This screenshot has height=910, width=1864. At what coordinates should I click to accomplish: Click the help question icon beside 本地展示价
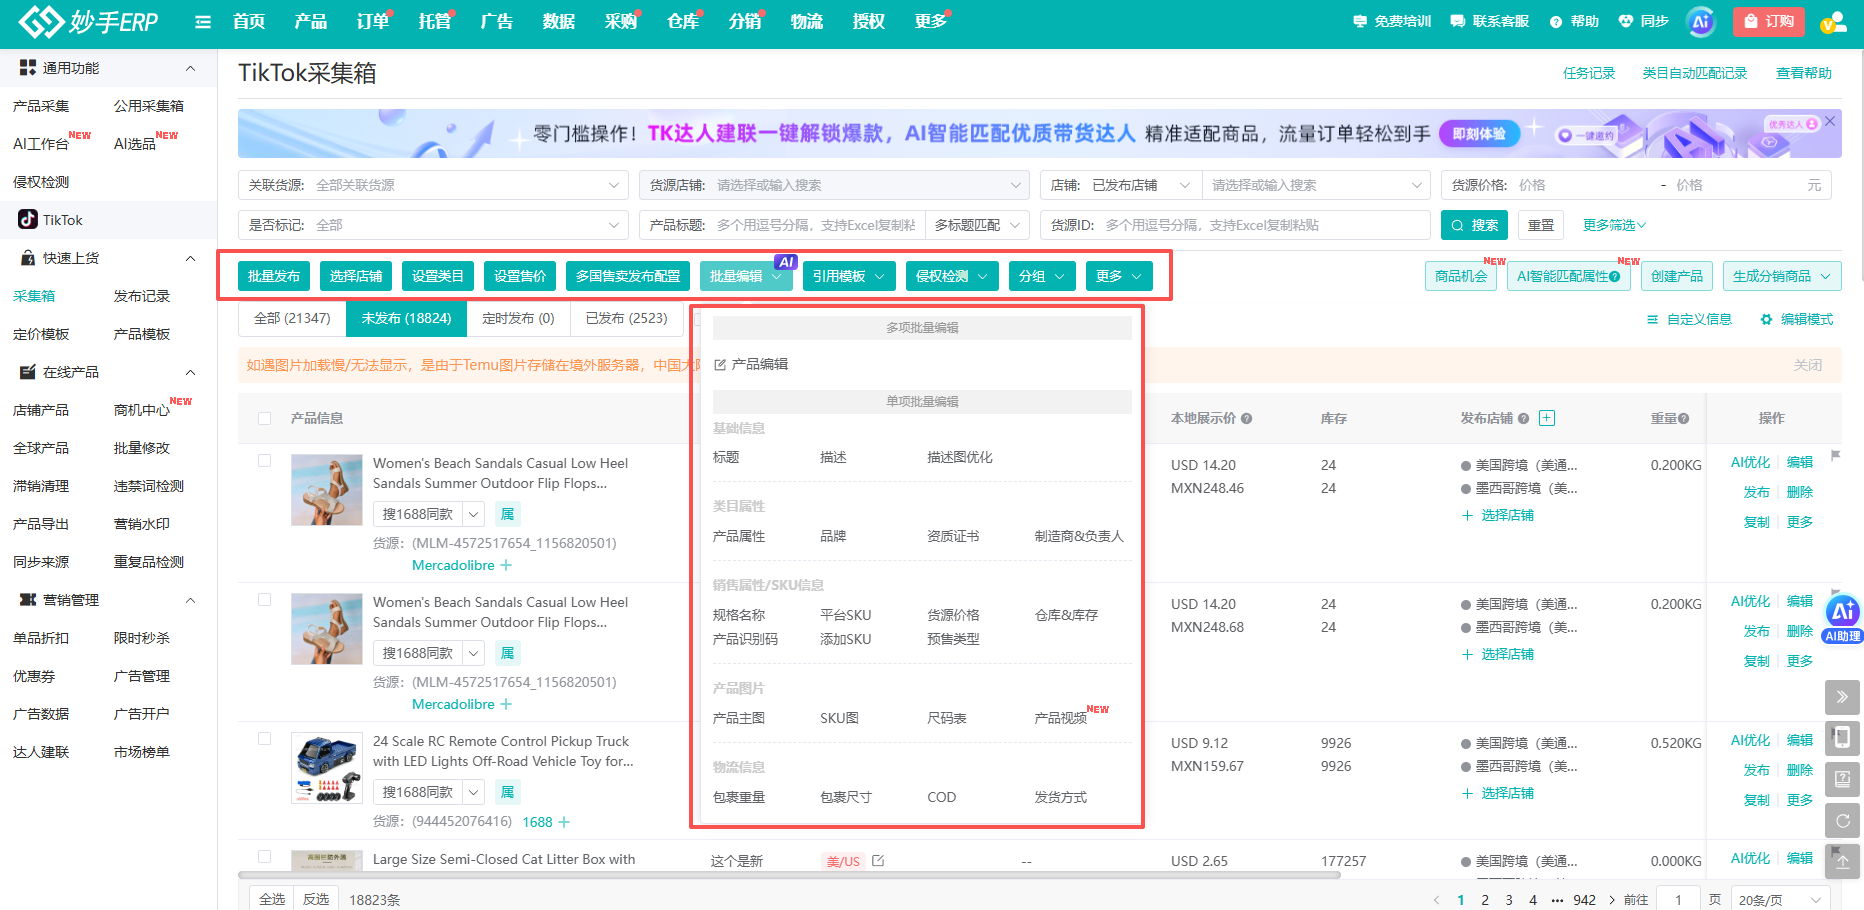click(x=1247, y=419)
